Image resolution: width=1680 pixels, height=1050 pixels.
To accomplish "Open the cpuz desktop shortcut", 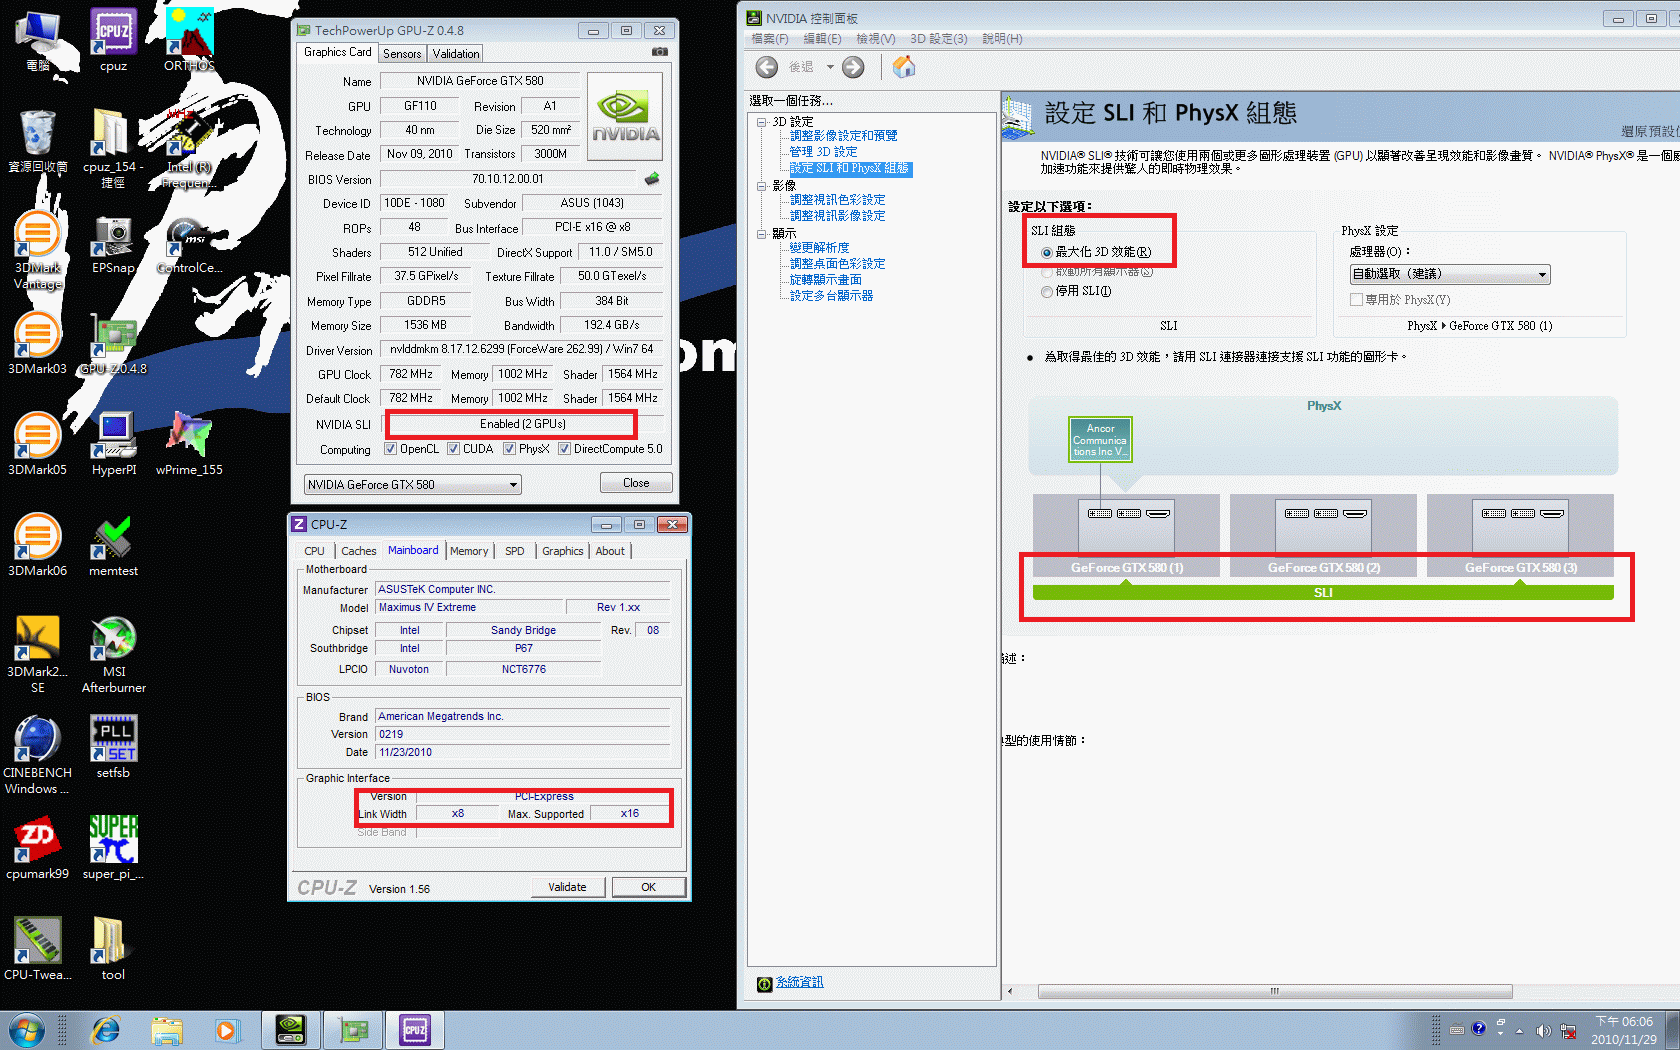I will click(x=113, y=40).
